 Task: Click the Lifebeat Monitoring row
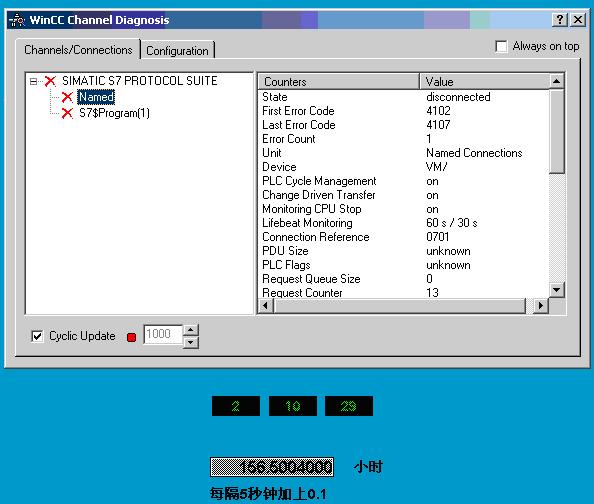[x=403, y=223]
